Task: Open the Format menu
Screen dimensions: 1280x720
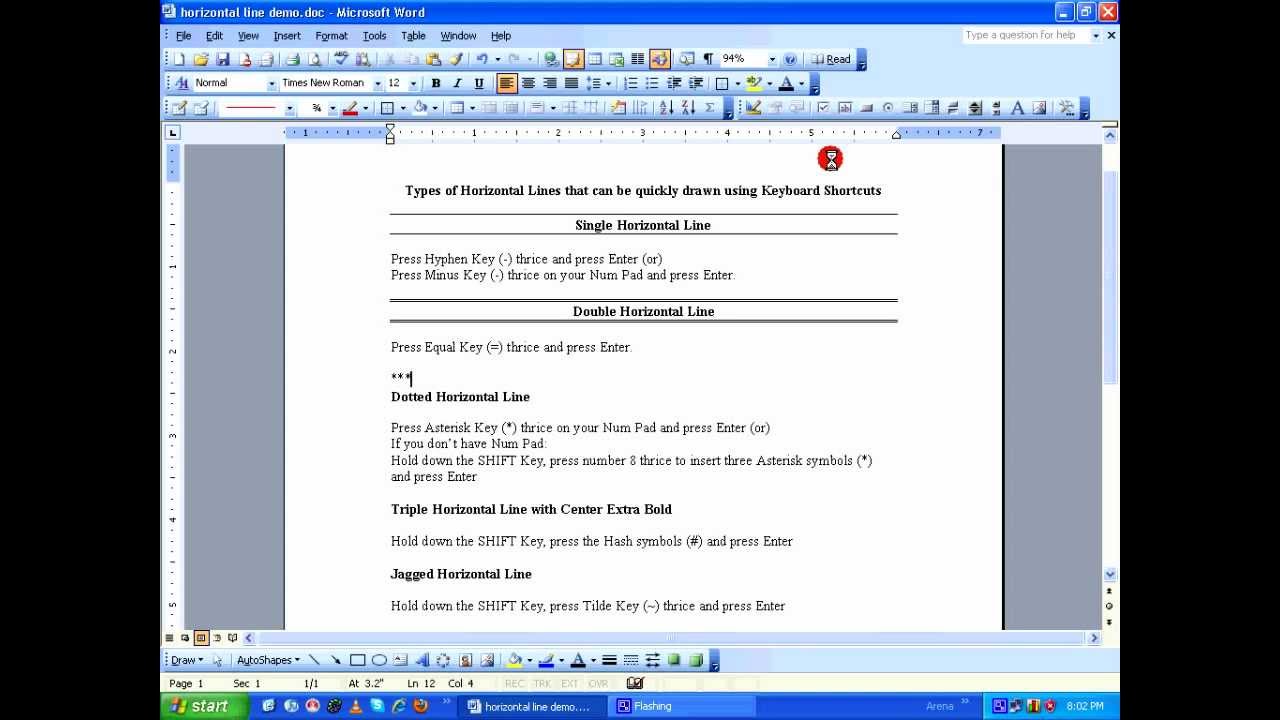Action: [x=331, y=36]
